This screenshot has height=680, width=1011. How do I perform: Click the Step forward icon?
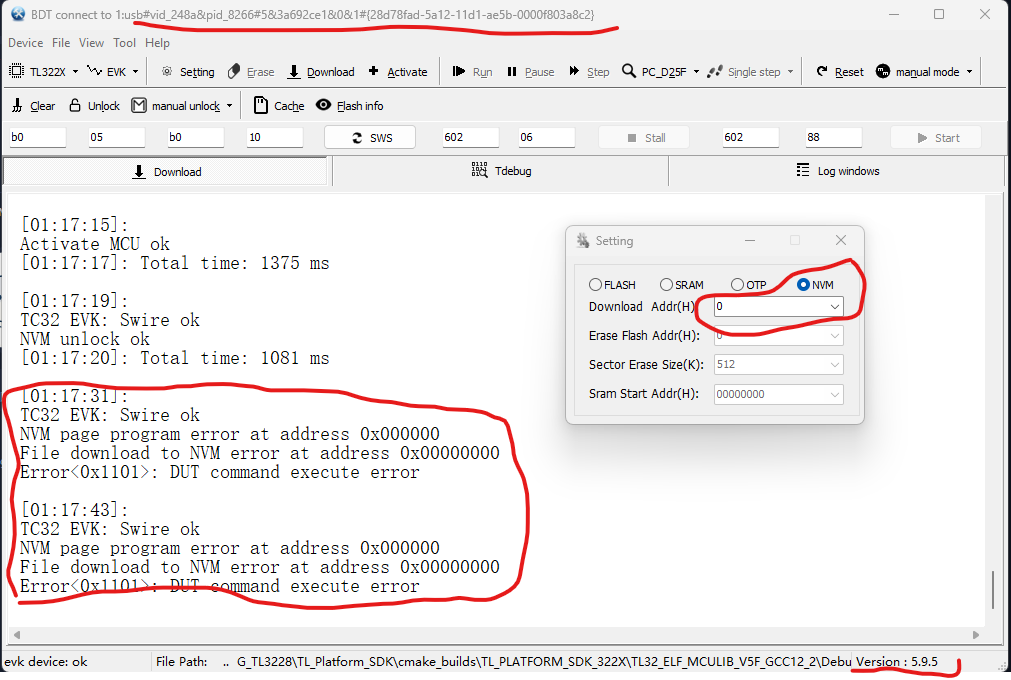574,71
